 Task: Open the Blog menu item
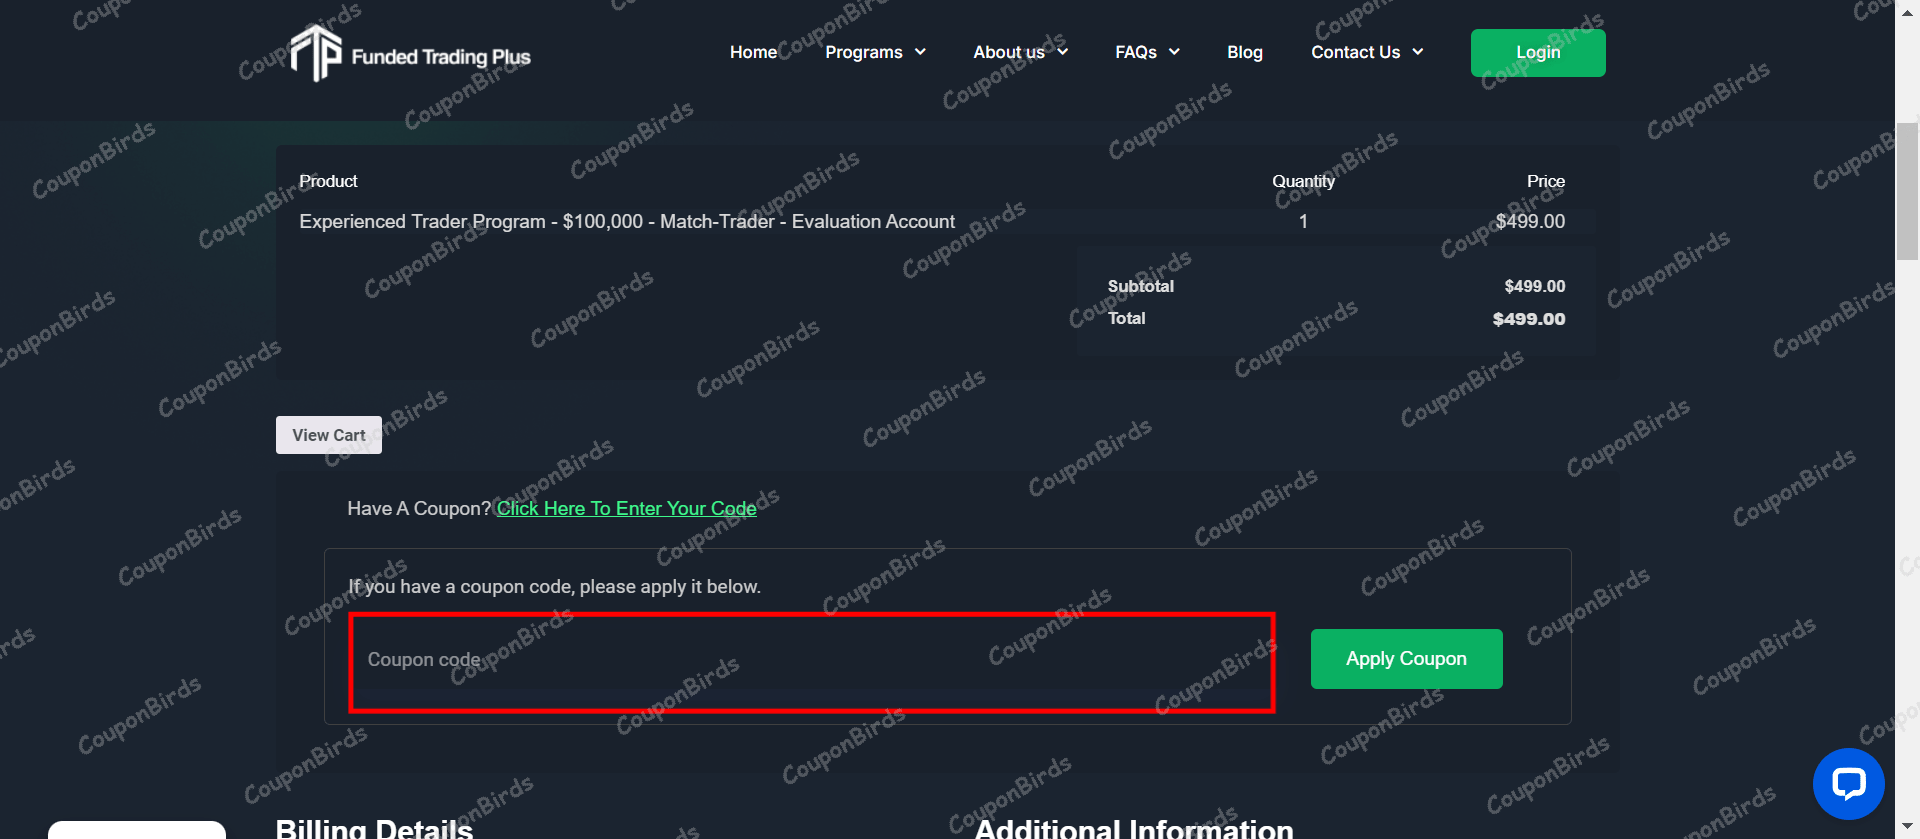coord(1245,52)
